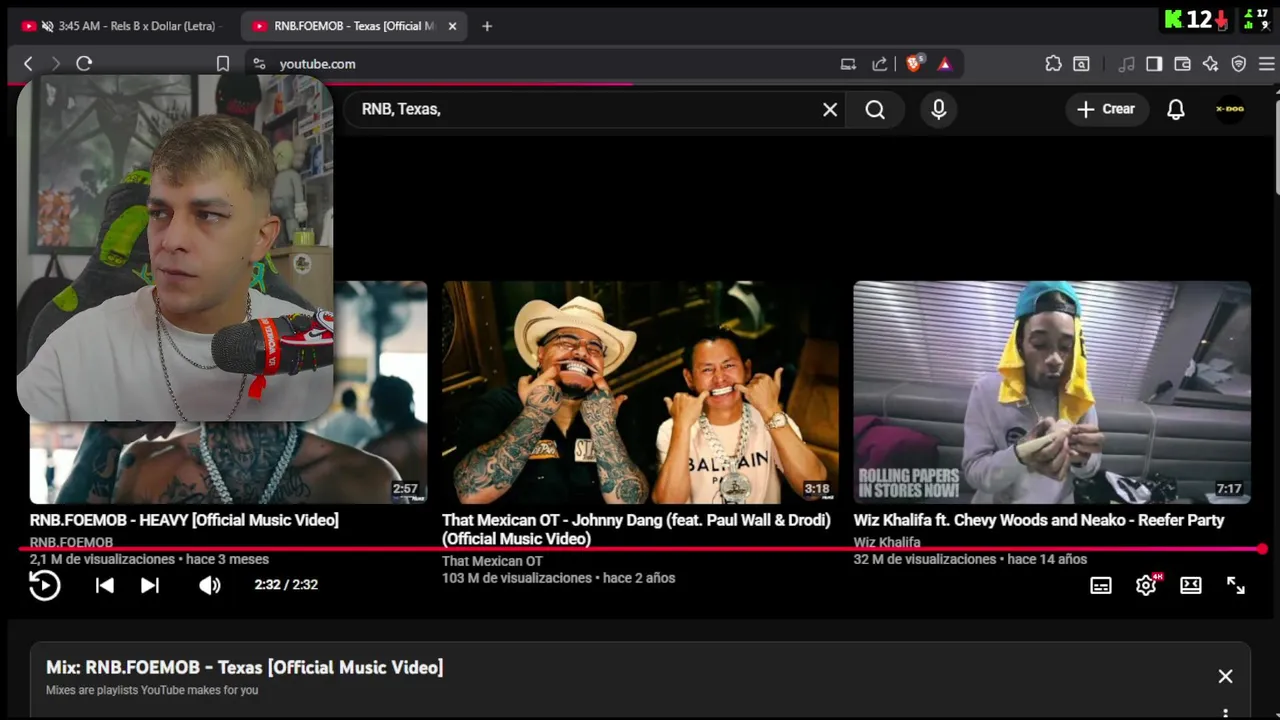Viewport: 1280px width, 720px height.
Task: Open the browser hamburger main menu
Action: (1266, 64)
